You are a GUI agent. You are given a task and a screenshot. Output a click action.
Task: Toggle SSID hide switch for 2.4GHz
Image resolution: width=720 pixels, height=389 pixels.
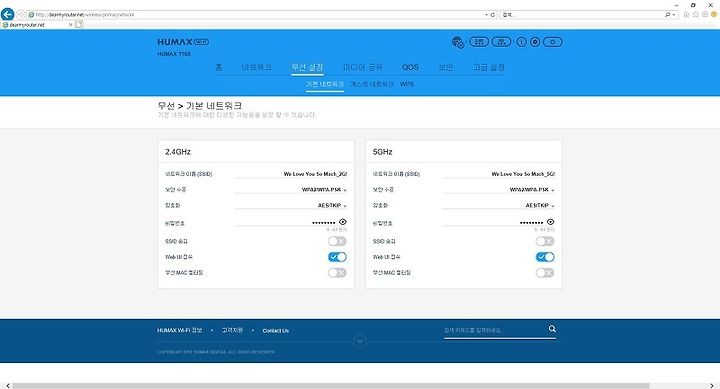[337, 241]
